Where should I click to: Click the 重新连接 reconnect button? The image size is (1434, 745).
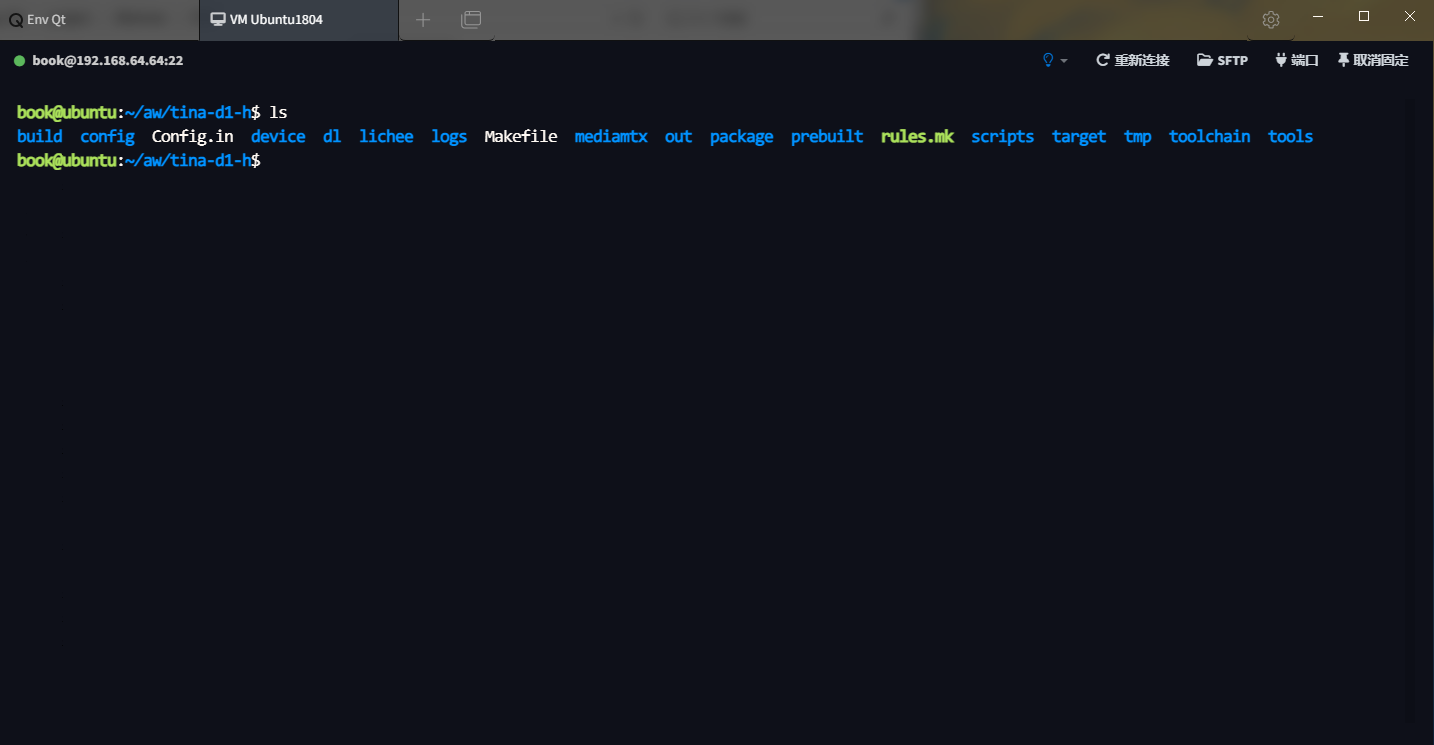(x=1133, y=60)
